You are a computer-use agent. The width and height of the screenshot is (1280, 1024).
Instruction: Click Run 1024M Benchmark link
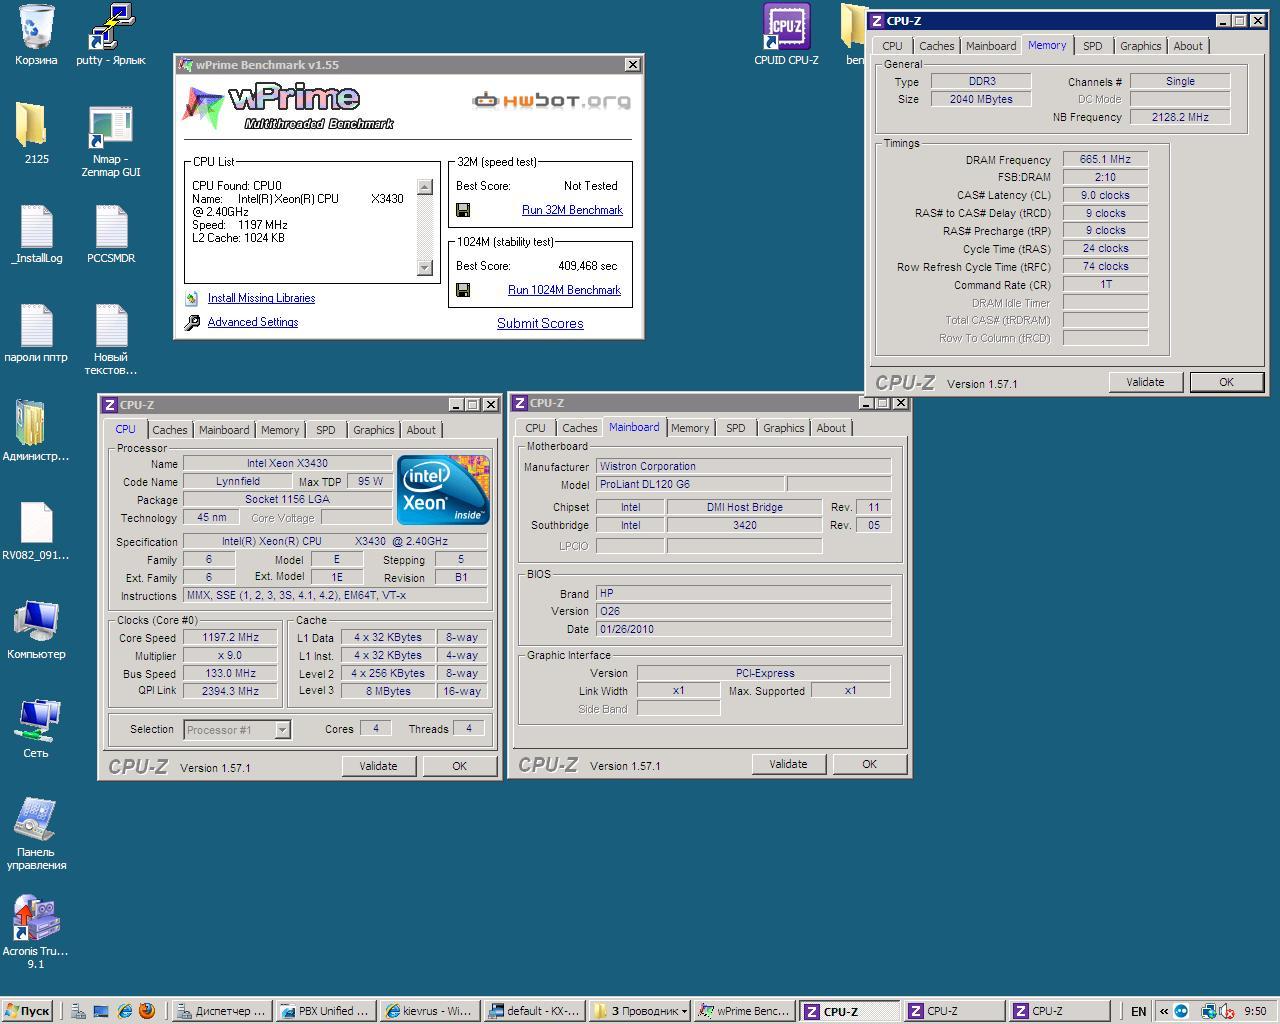point(564,290)
